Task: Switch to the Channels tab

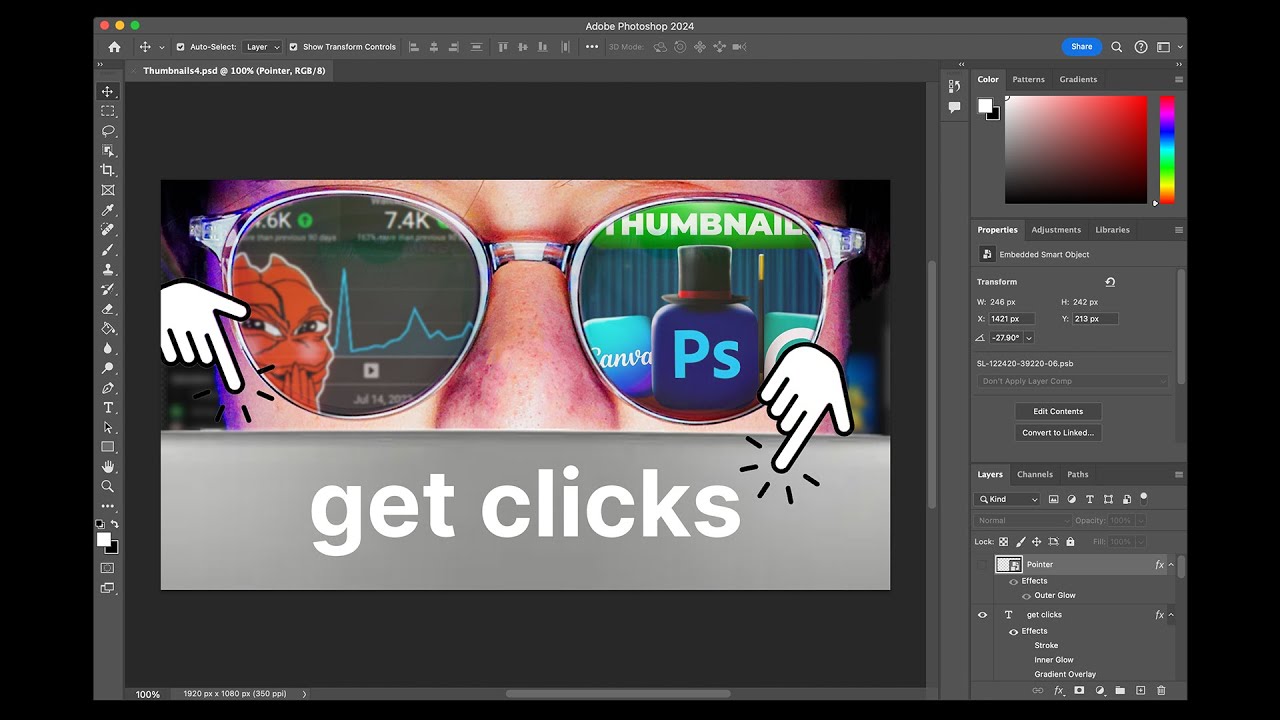Action: click(1035, 475)
